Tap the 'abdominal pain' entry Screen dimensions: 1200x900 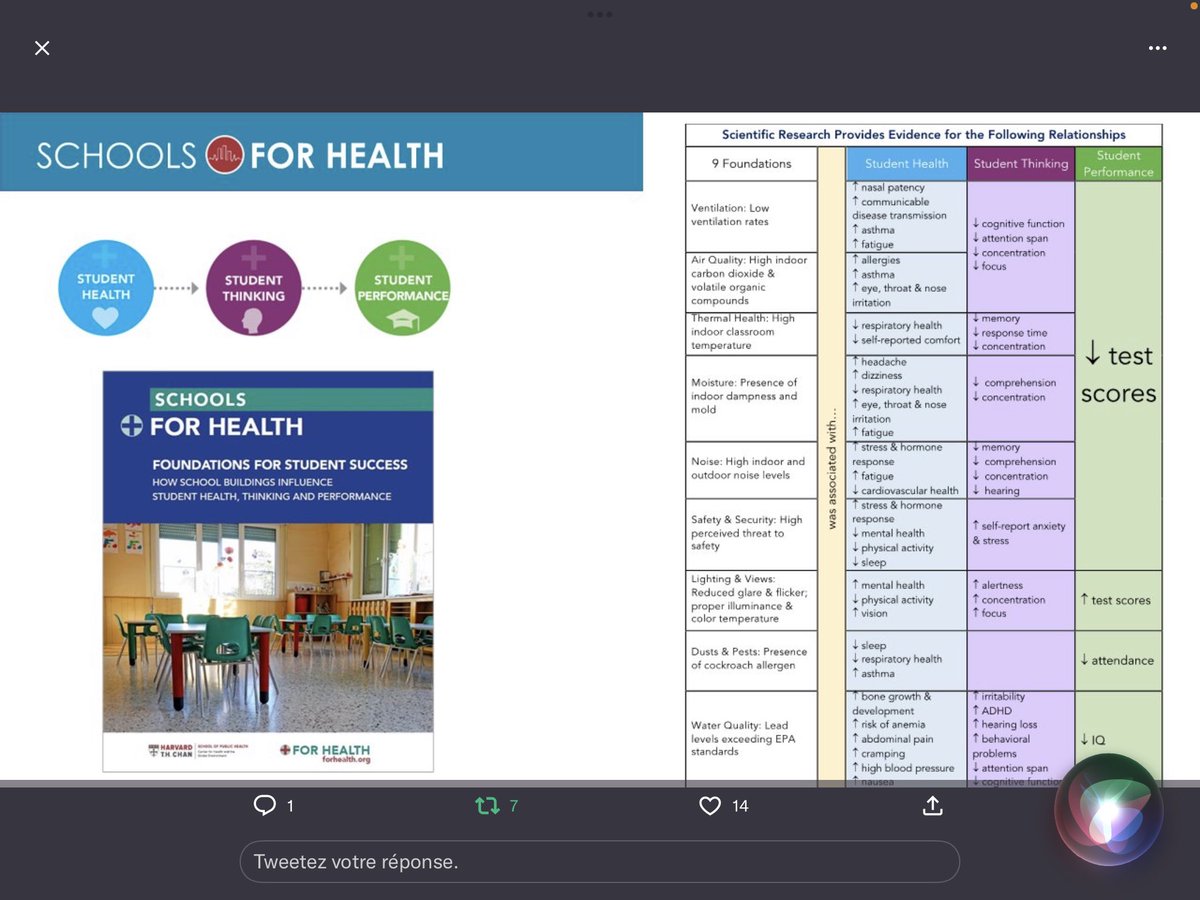coord(893,739)
